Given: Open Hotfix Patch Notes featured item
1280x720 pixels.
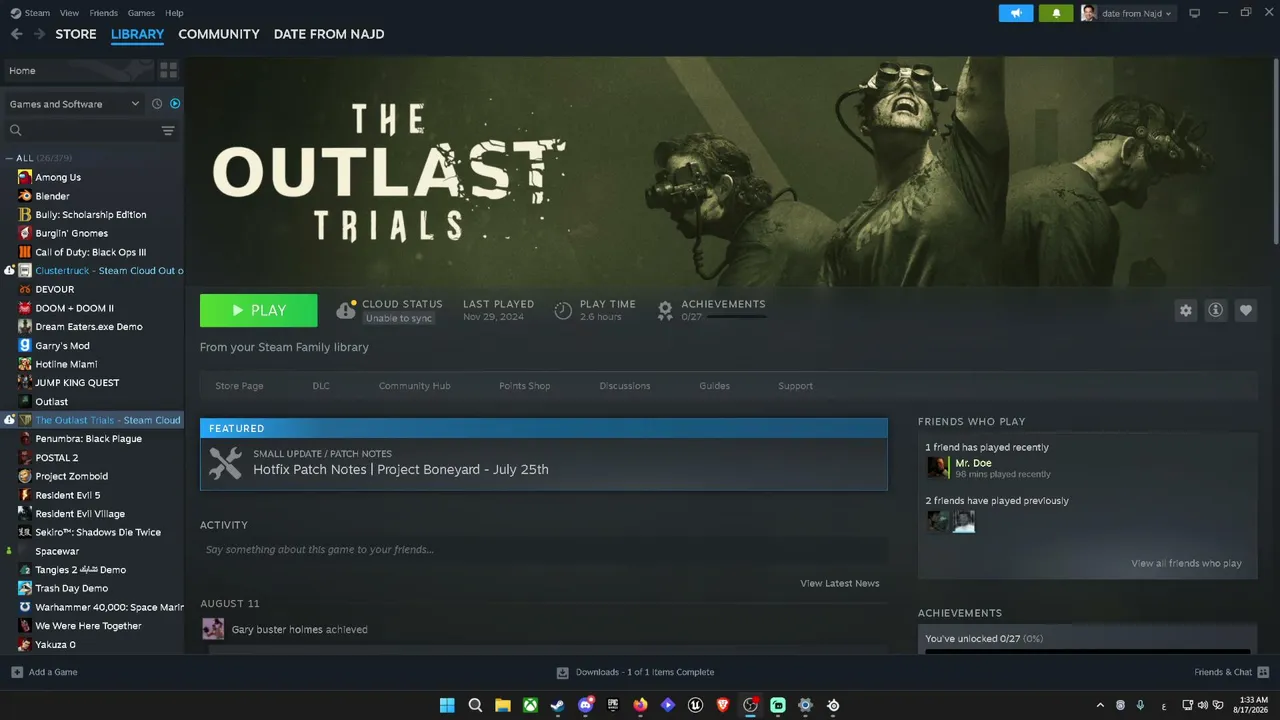Looking at the screenshot, I should click(544, 454).
